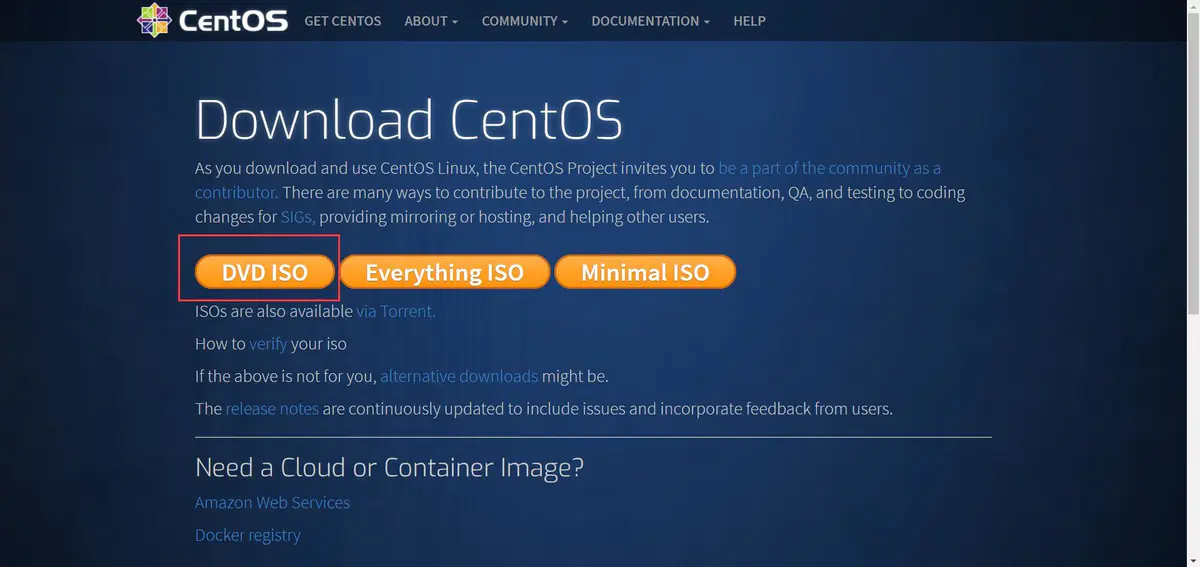Open the HELP menu item

point(749,20)
